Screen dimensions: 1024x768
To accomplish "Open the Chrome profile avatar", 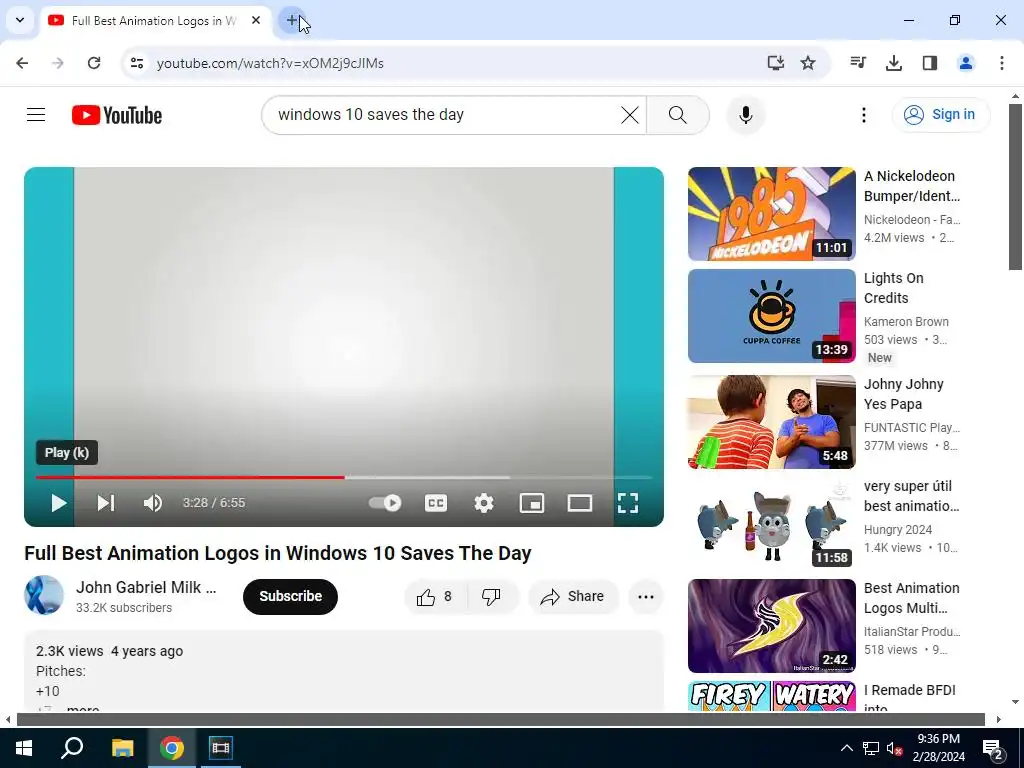I will 966,63.
